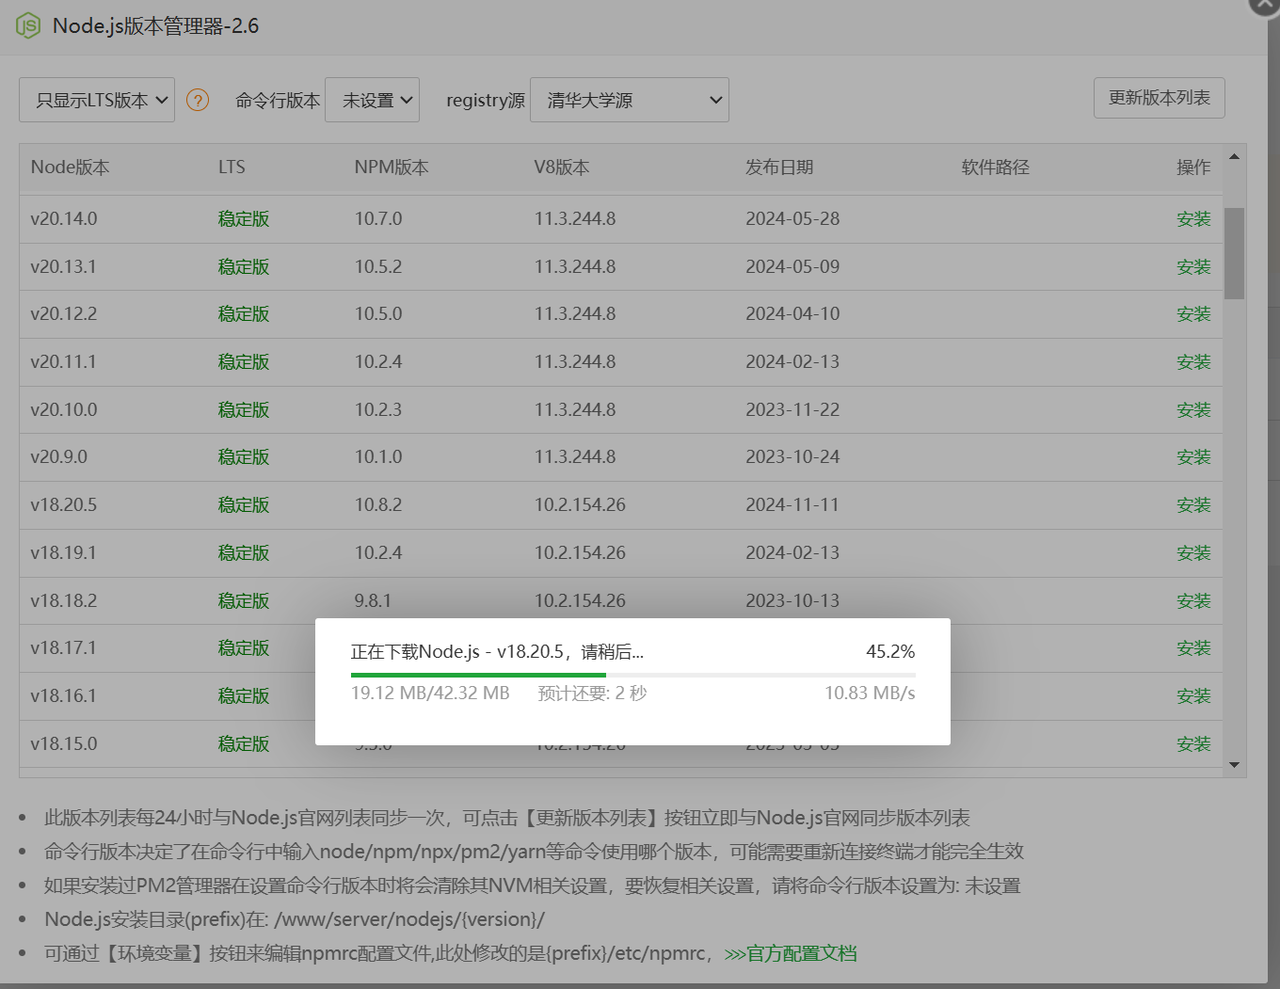The height and width of the screenshot is (989, 1280).
Task: Click the scrollbar down arrow
Action: click(1234, 765)
